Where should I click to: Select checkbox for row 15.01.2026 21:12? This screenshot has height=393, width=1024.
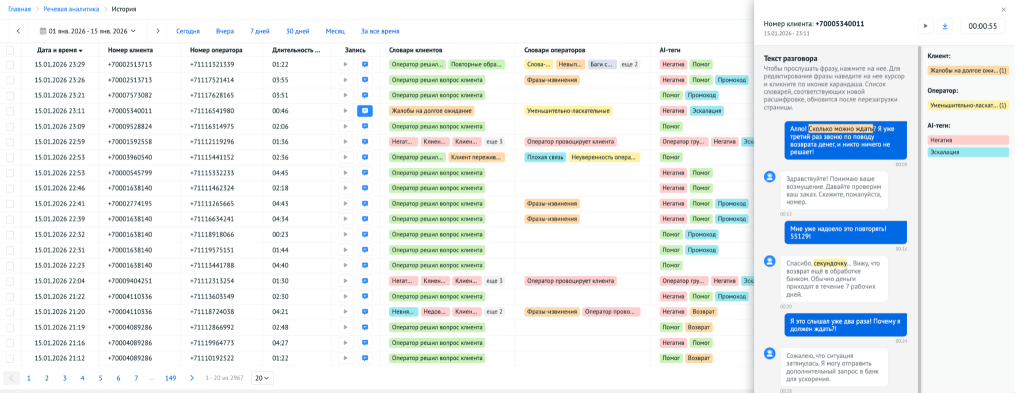point(10,358)
